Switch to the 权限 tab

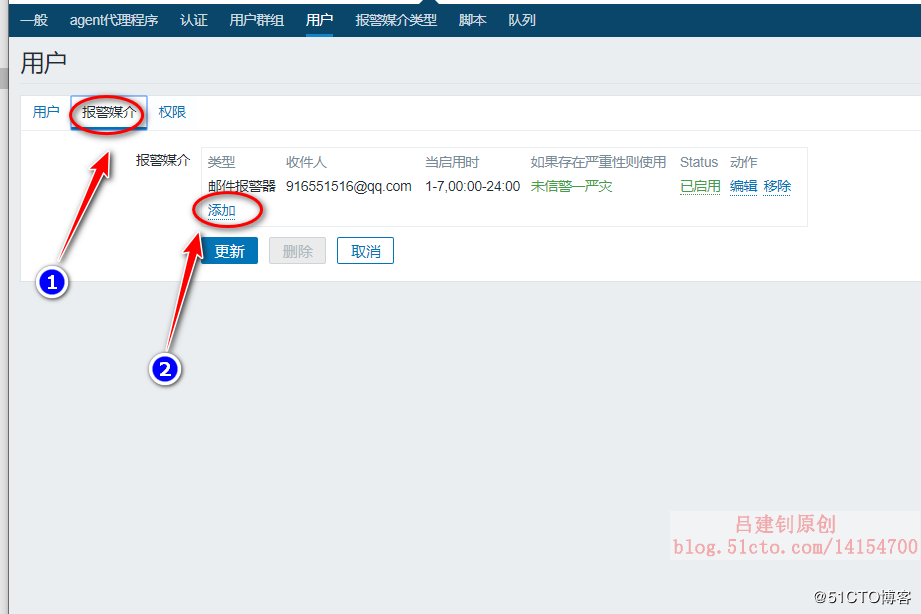pyautogui.click(x=172, y=112)
